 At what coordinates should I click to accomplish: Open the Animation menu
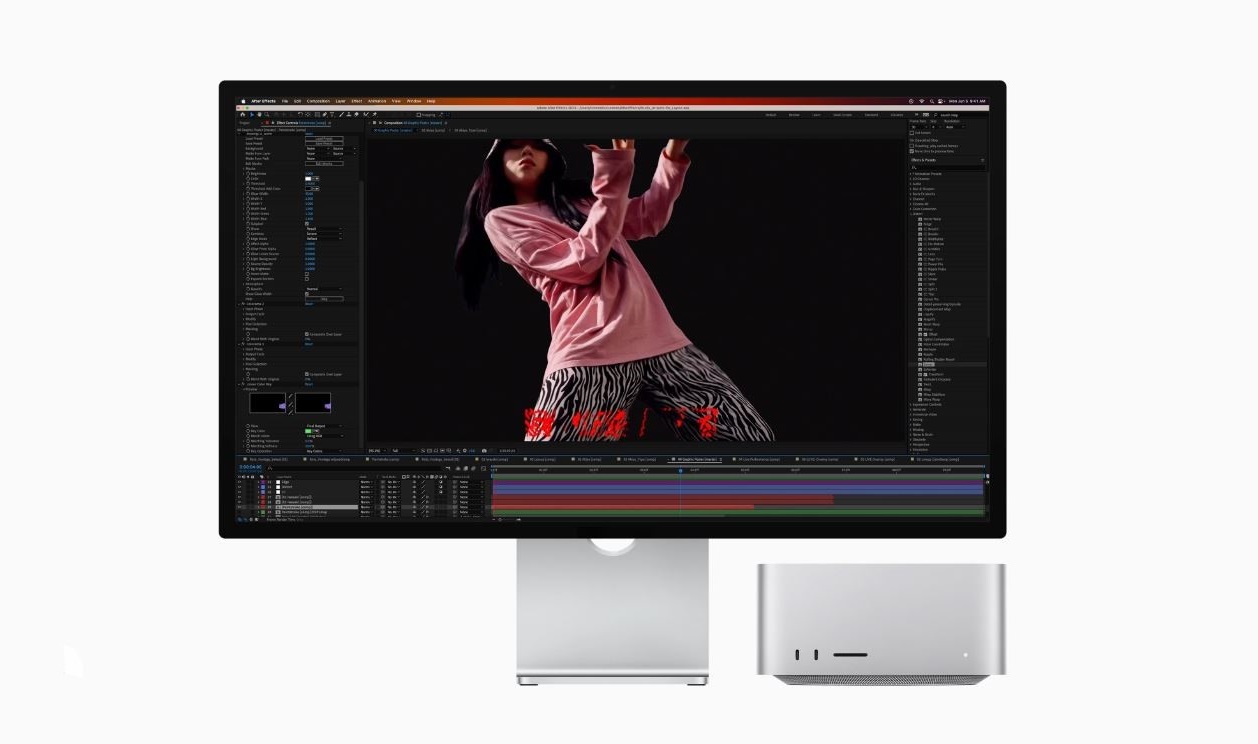coord(377,101)
